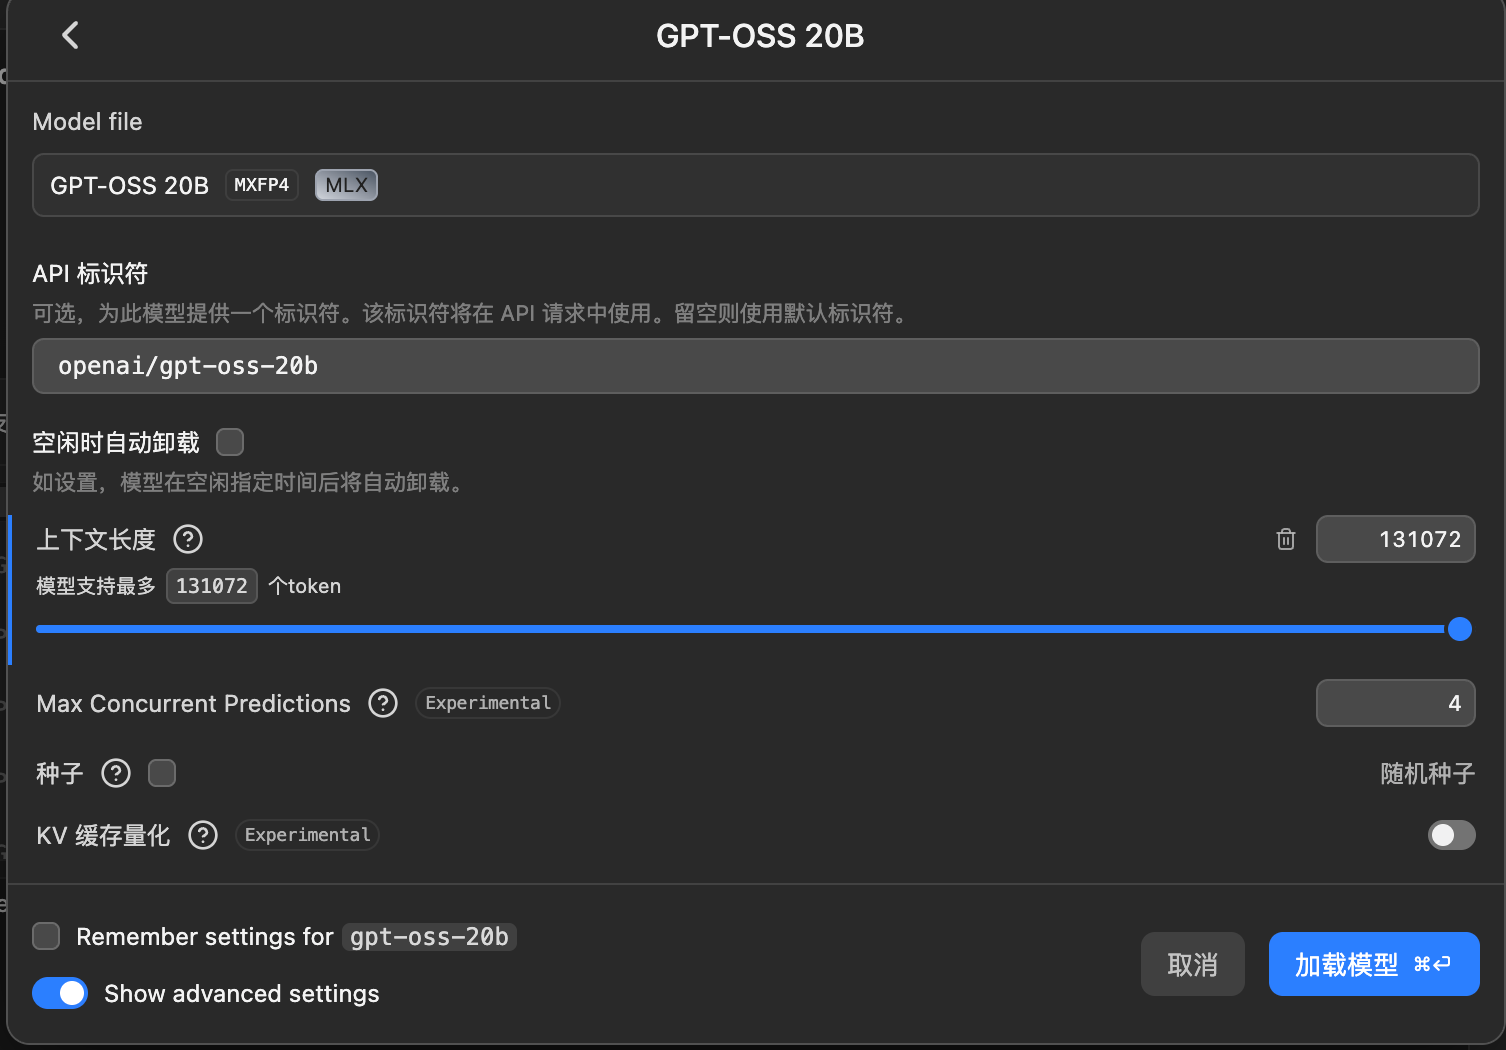The width and height of the screenshot is (1506, 1050).
Task: Turn on KV 缓存量化 switch
Action: (1451, 835)
